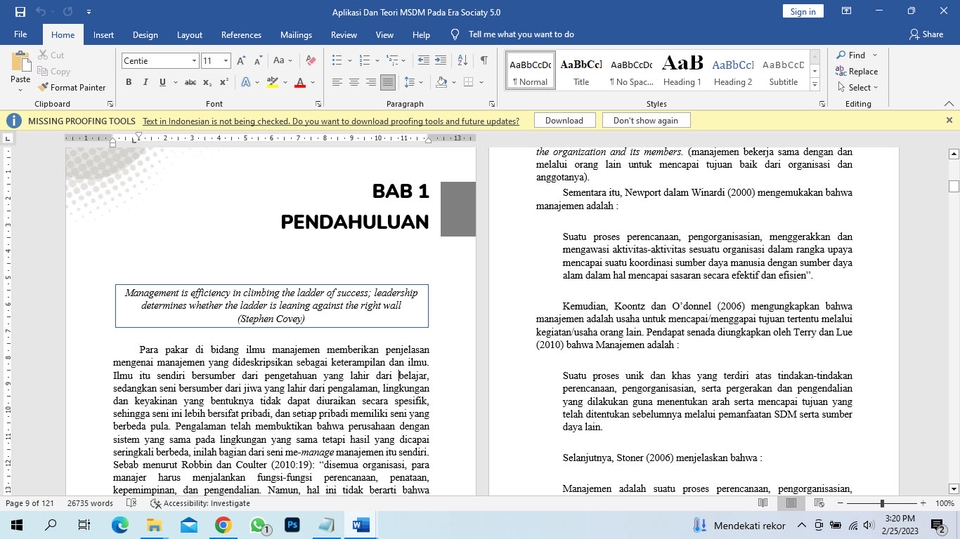Click the Don't show again button

tap(646, 121)
